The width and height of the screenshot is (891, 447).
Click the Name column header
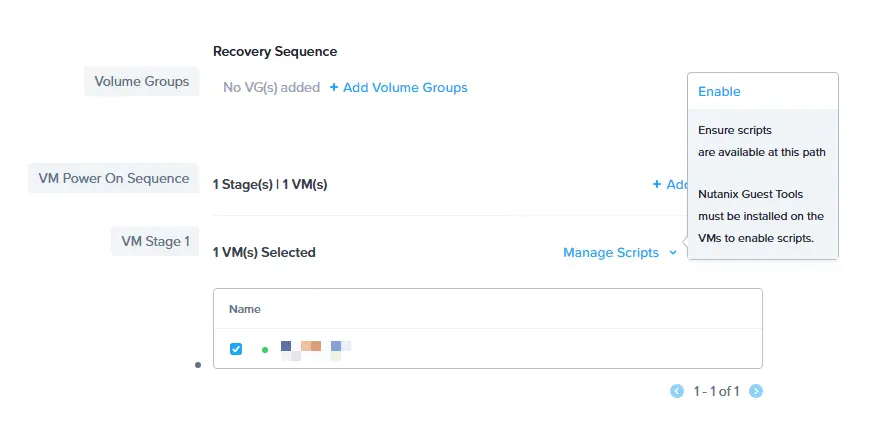245,309
